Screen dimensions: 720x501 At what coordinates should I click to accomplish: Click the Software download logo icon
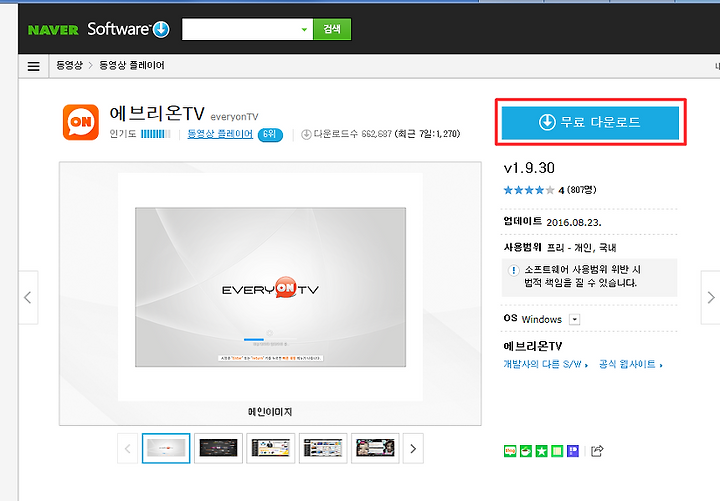tap(161, 29)
